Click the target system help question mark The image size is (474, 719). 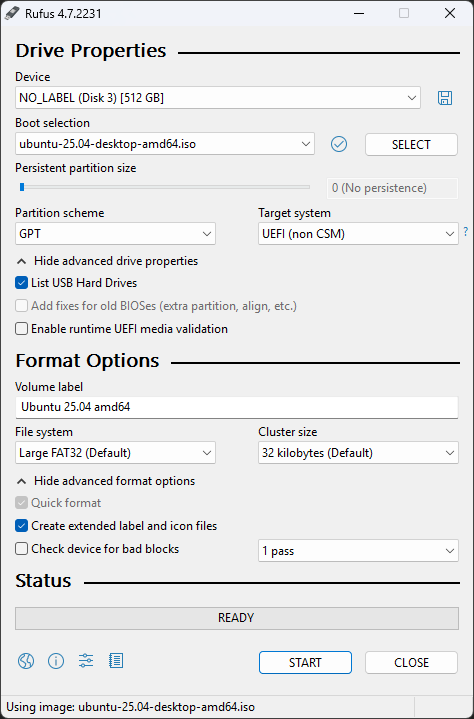tap(466, 232)
